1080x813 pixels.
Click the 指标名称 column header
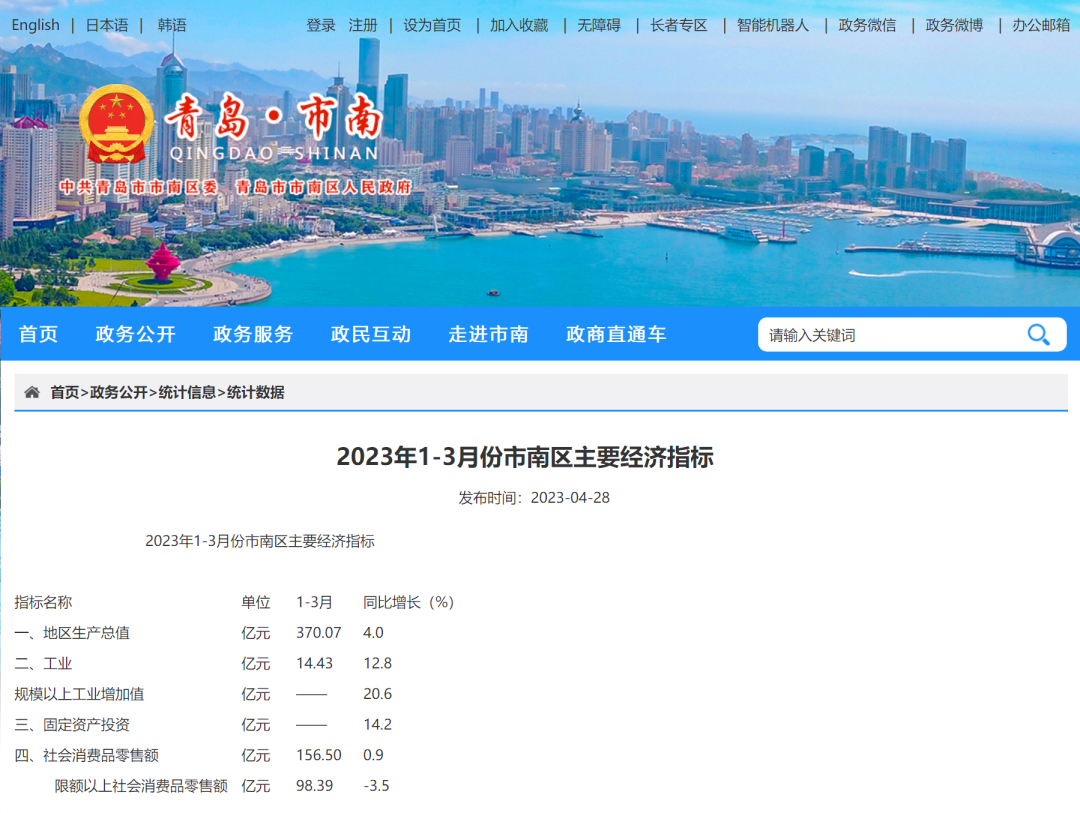tap(43, 602)
